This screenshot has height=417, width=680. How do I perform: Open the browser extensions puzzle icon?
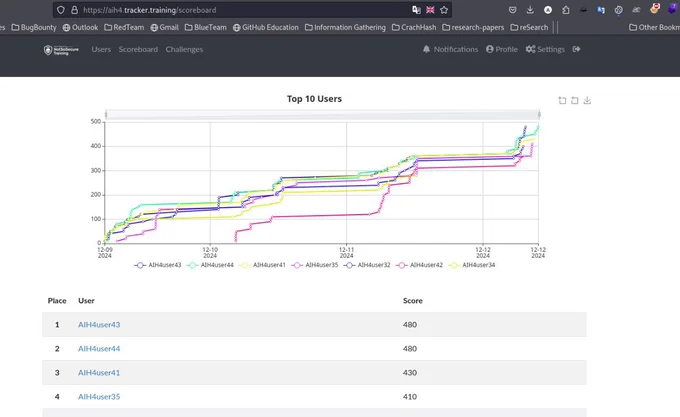(x=566, y=10)
